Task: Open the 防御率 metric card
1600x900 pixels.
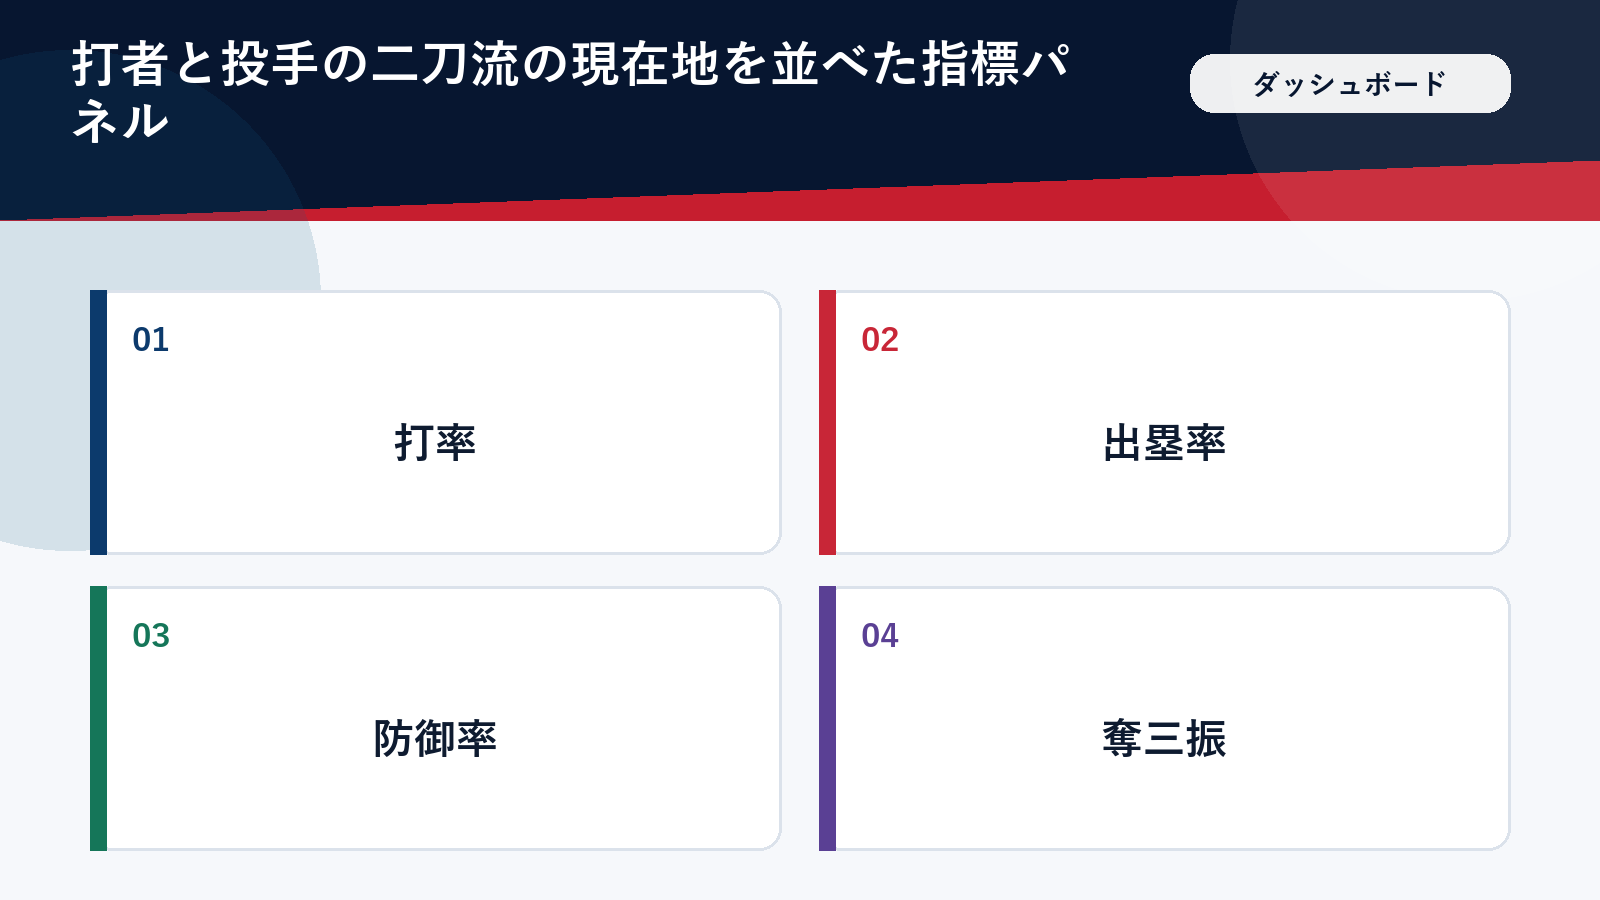Action: coord(435,718)
